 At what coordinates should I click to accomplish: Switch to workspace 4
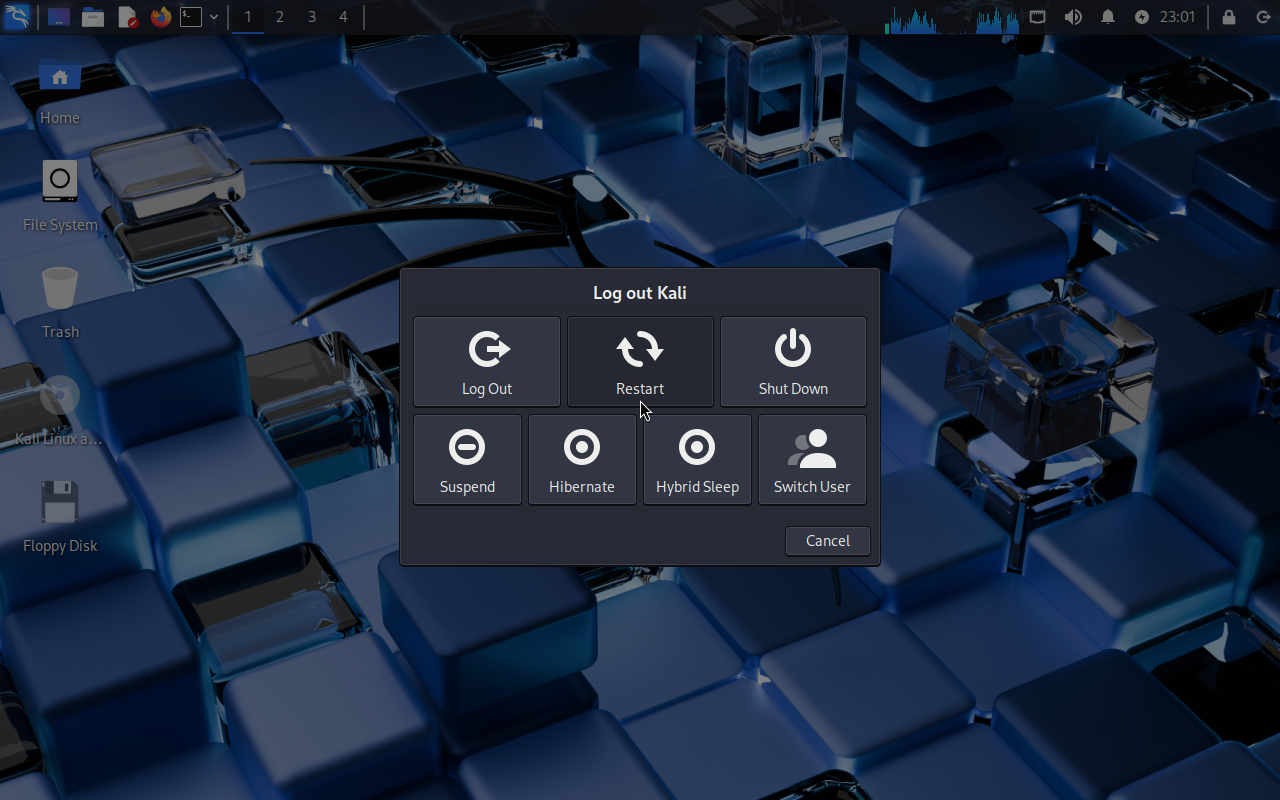[343, 17]
